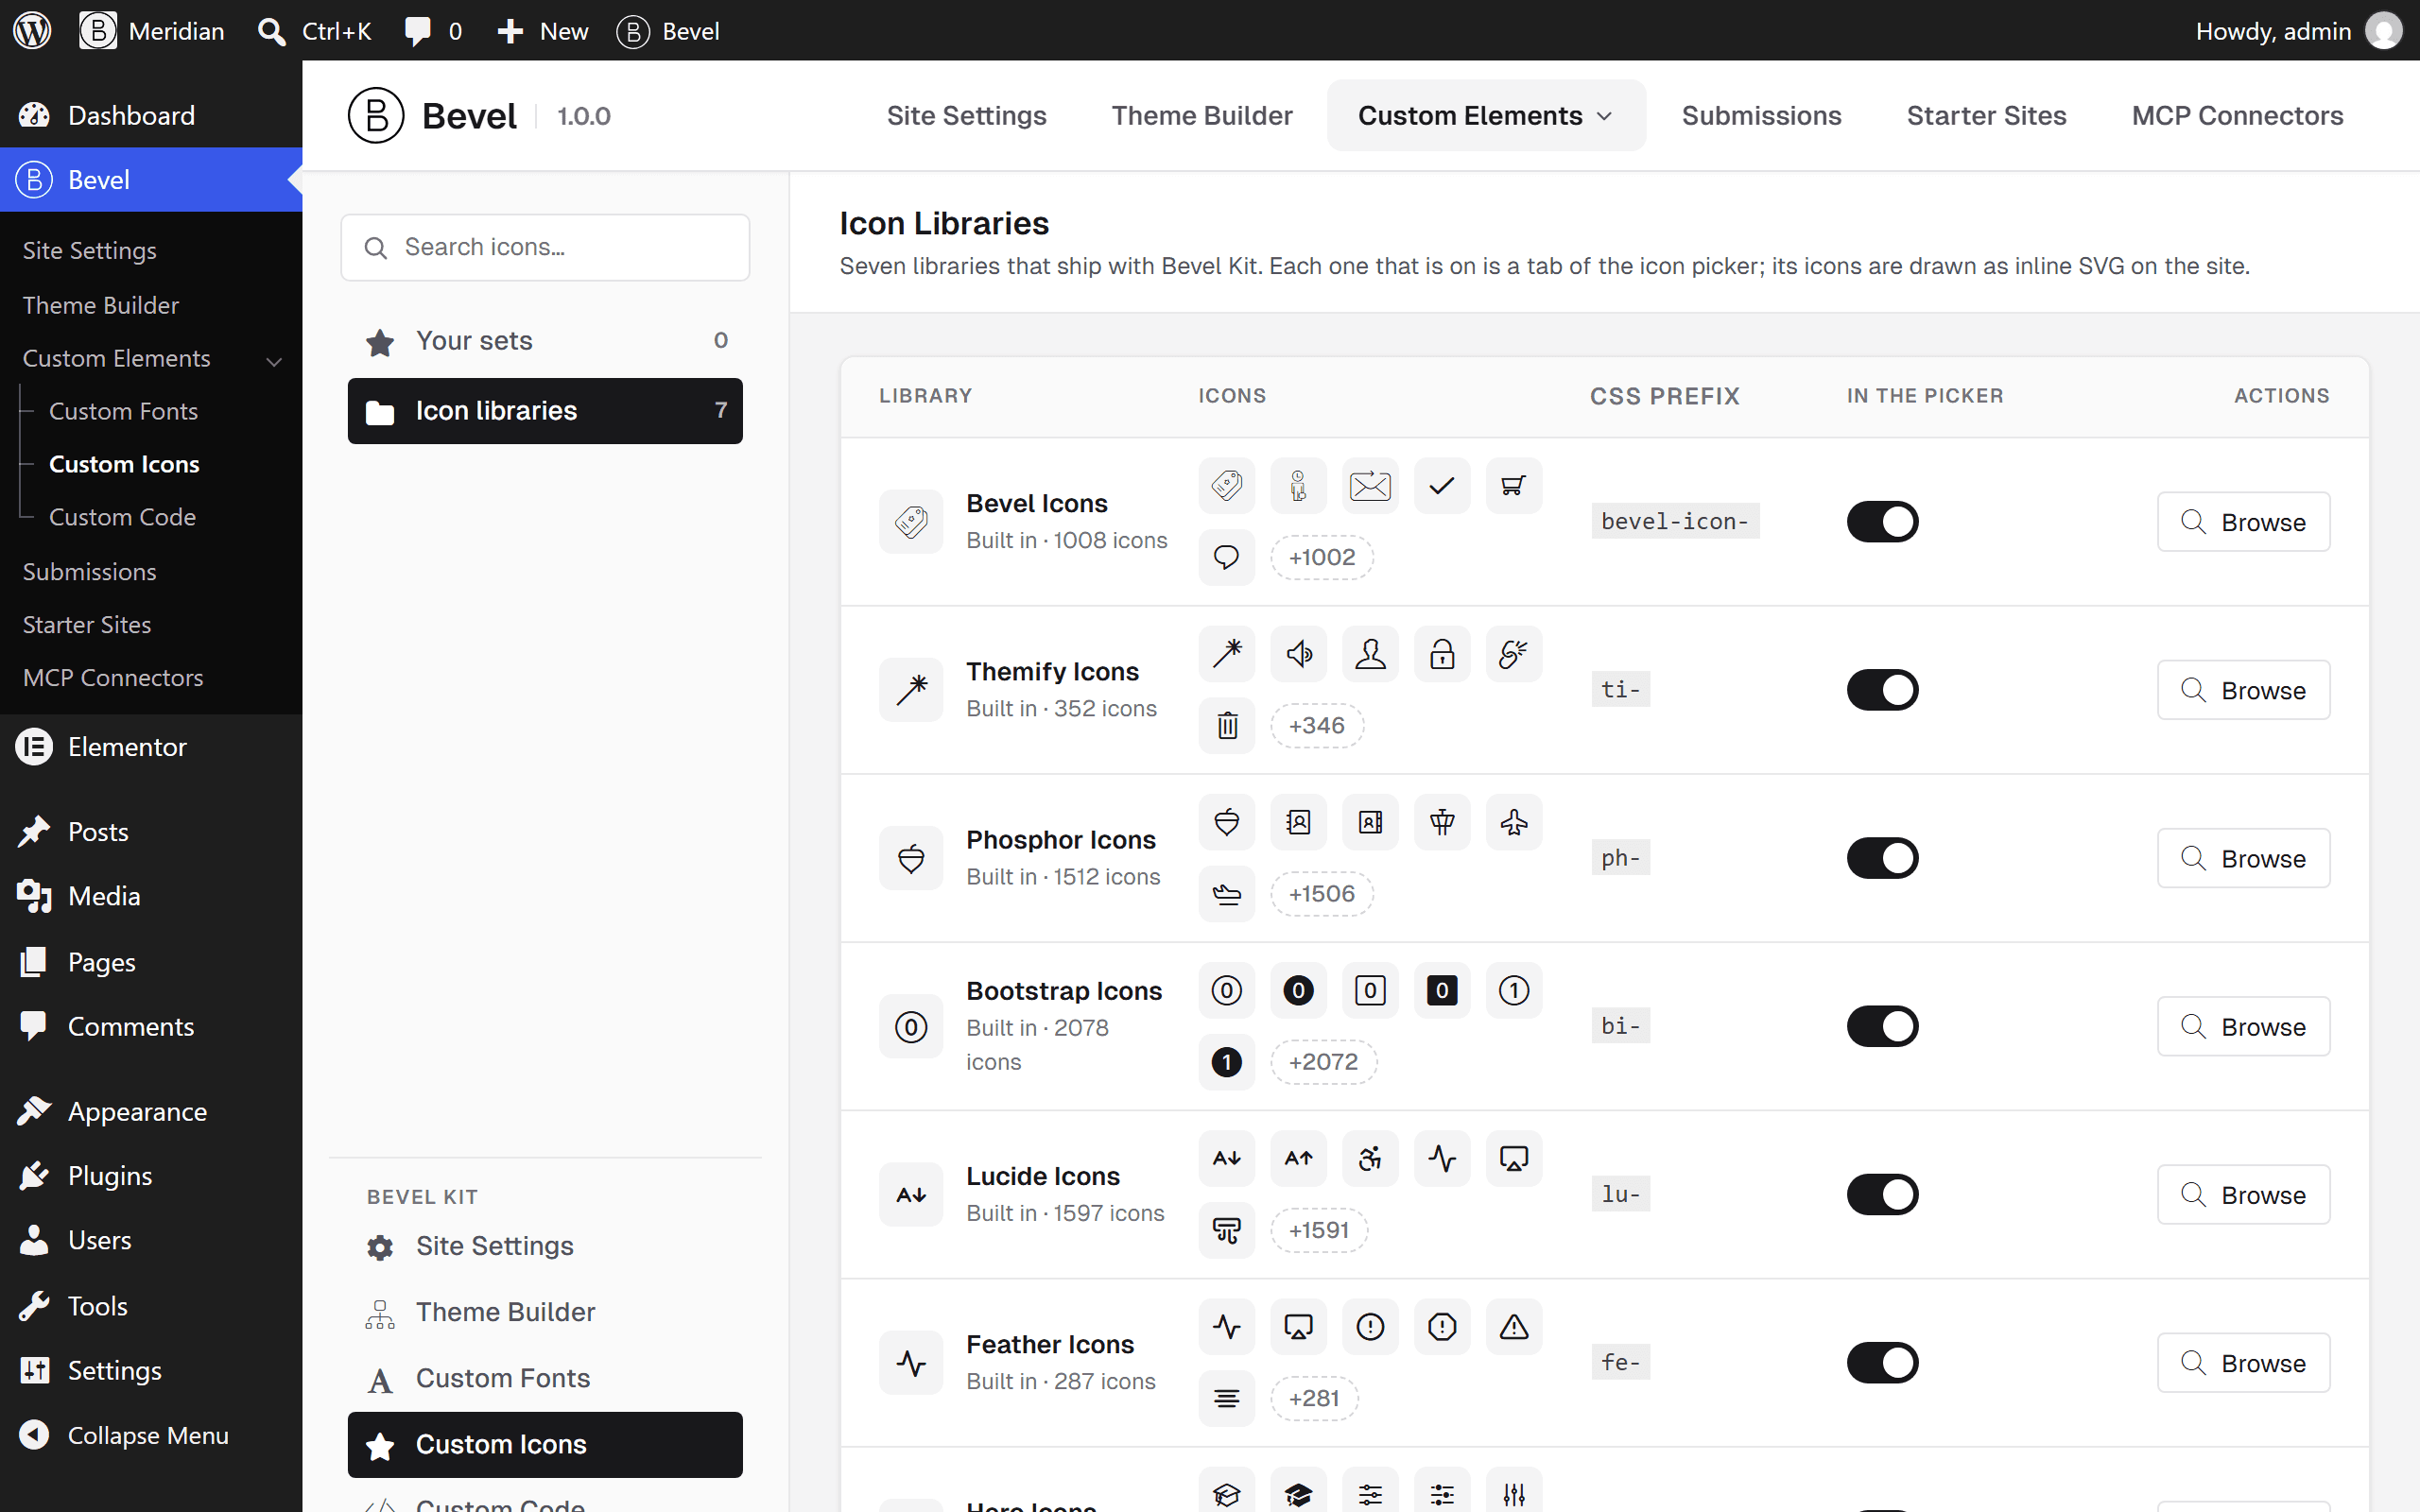The height and width of the screenshot is (1512, 2420).
Task: Click the accessibility figure icon in Lucide row
Action: [1370, 1158]
